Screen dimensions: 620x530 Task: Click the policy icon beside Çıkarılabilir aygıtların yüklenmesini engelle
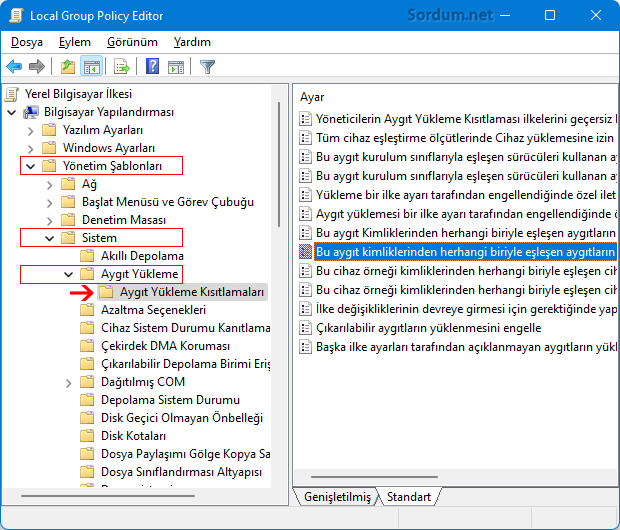pos(305,328)
